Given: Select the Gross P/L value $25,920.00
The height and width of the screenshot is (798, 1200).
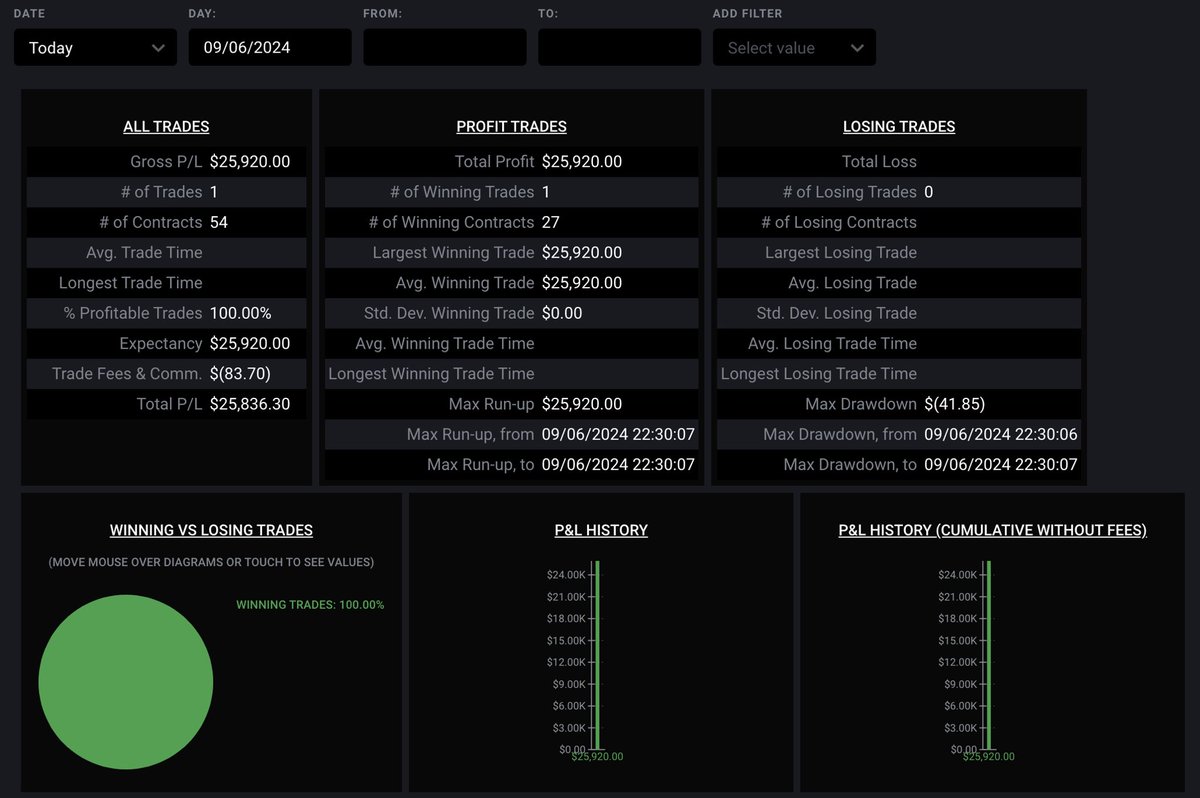Looking at the screenshot, I should tap(250, 161).
